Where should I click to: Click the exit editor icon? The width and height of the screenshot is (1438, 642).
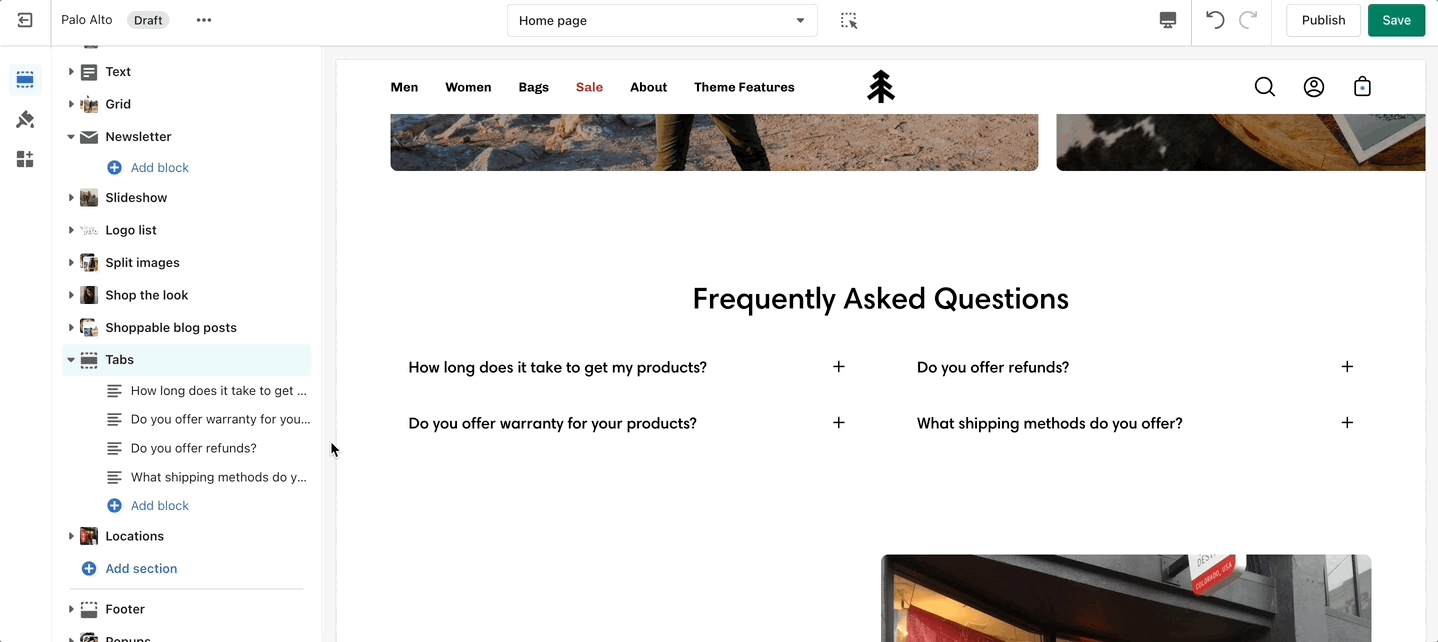[25, 20]
